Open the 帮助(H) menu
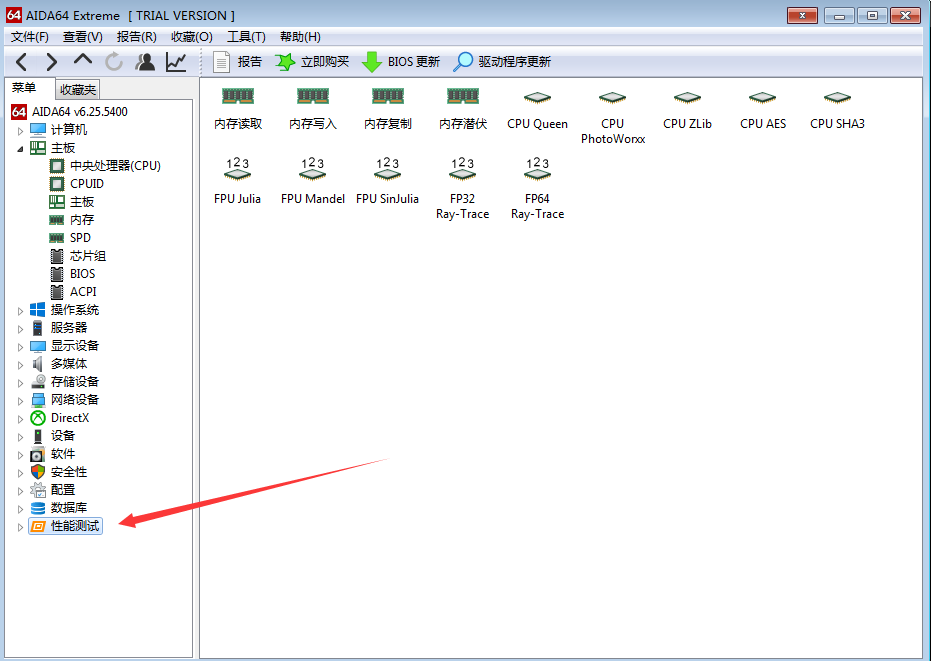 point(300,37)
